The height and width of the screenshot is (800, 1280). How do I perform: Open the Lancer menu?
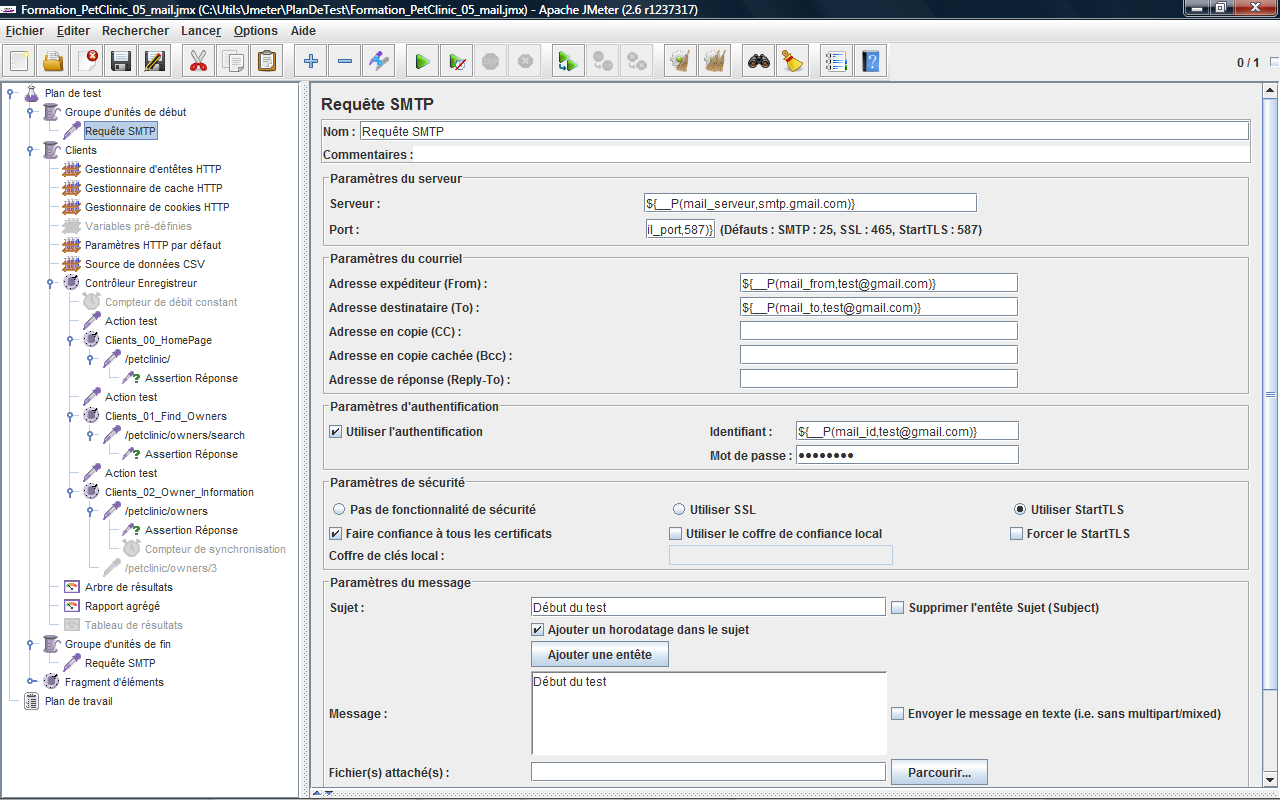[x=201, y=31]
